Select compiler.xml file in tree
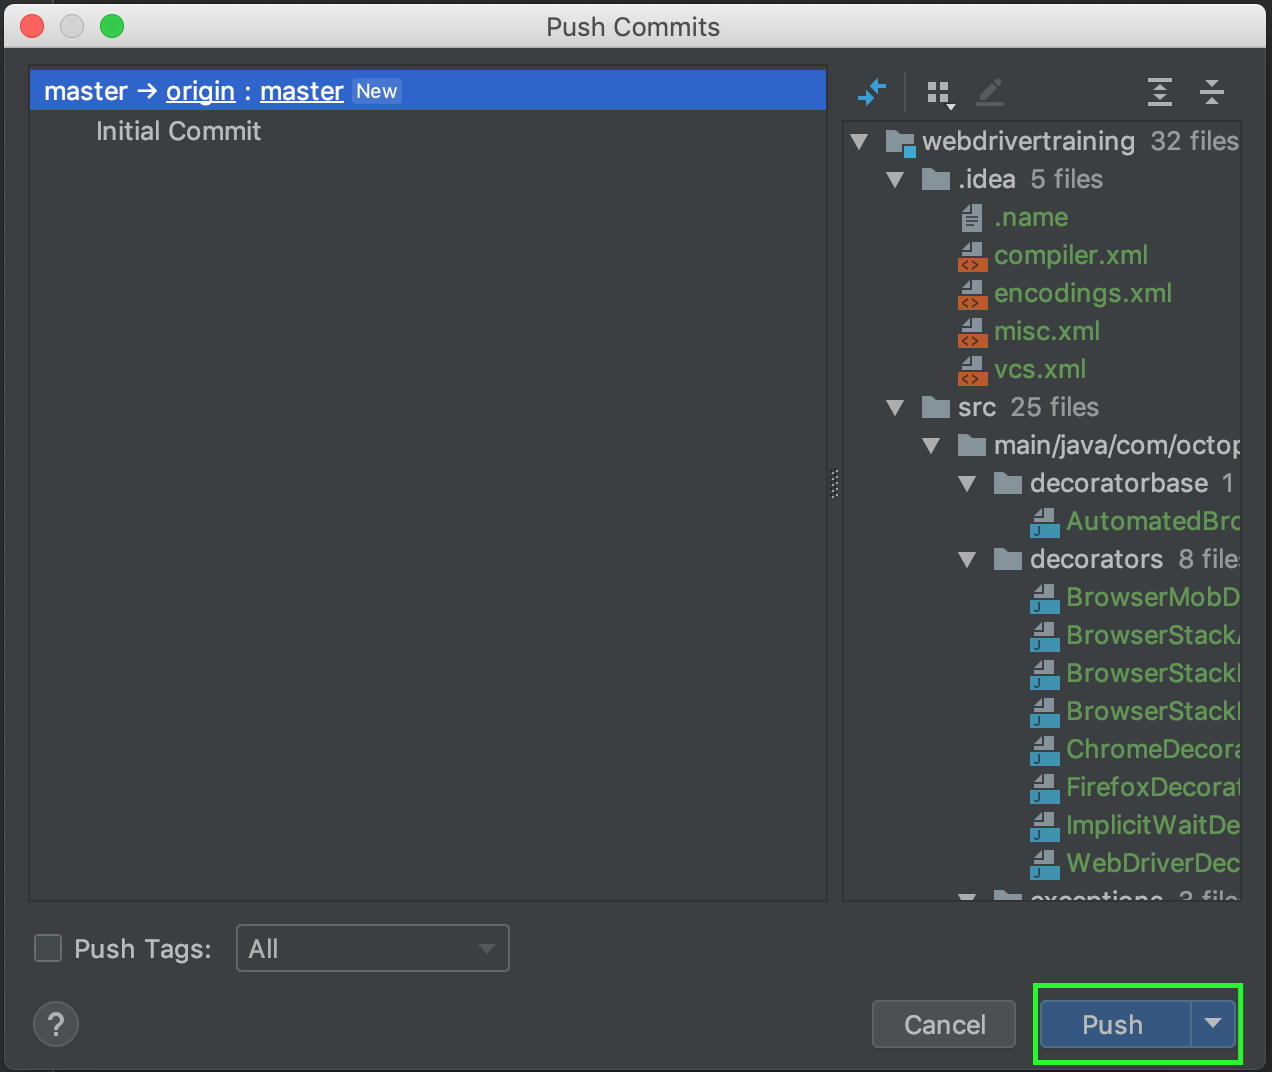Image resolution: width=1272 pixels, height=1072 pixels. click(1070, 256)
